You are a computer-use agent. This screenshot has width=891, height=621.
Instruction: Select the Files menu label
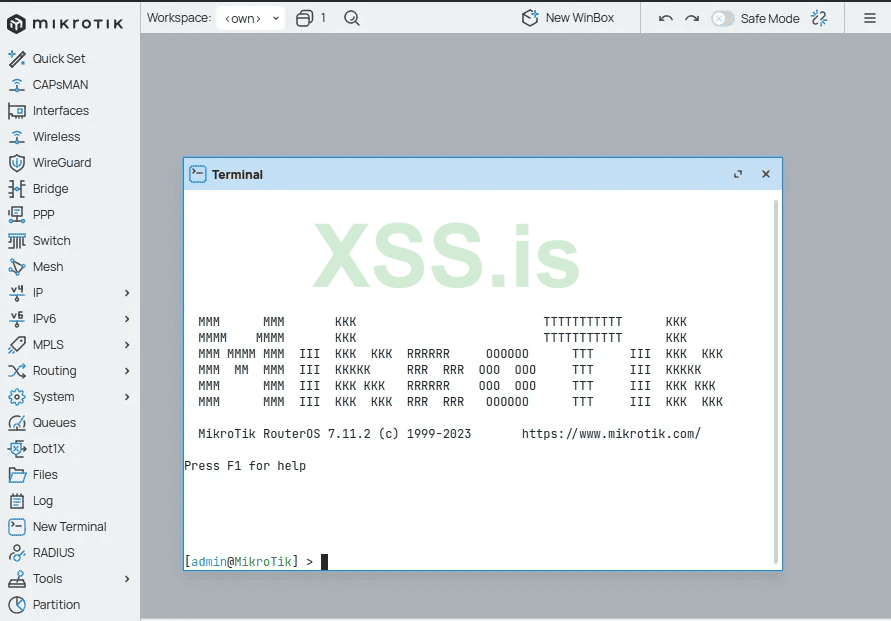(45, 475)
